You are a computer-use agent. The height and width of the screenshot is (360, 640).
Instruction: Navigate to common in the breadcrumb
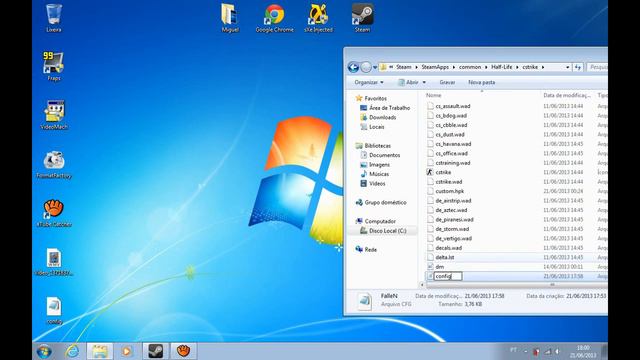470,67
